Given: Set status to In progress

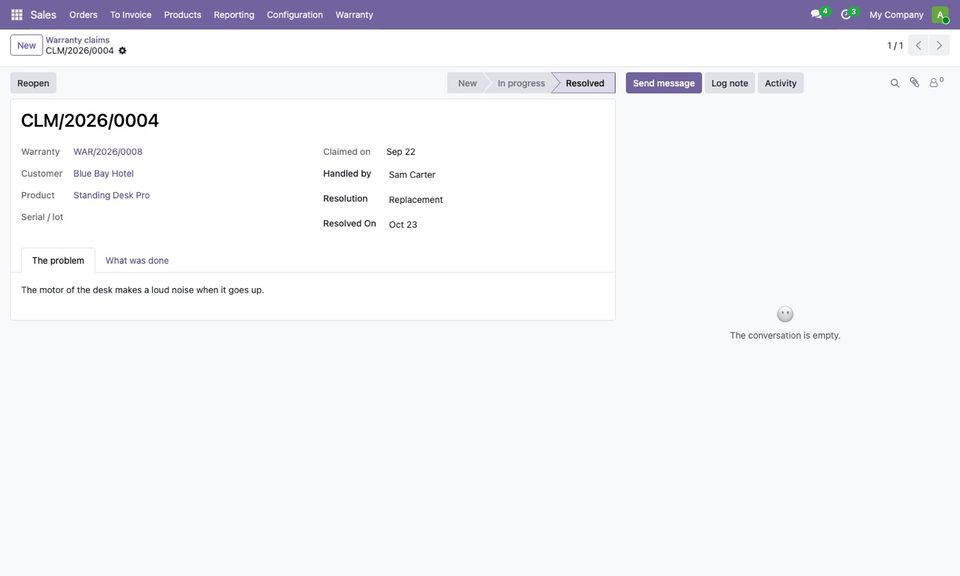Looking at the screenshot, I should (x=520, y=83).
